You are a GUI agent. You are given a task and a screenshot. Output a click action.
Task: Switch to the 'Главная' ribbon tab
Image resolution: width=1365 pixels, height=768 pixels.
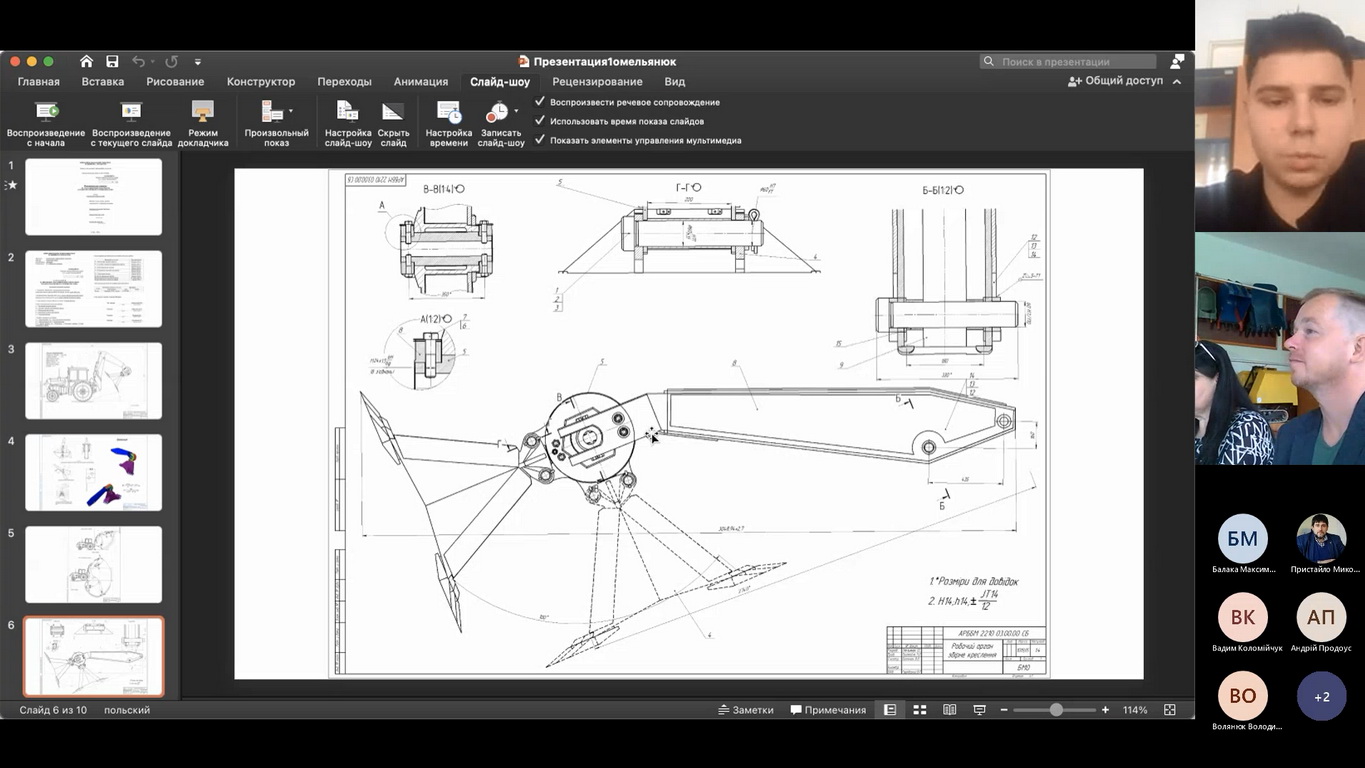tap(39, 82)
